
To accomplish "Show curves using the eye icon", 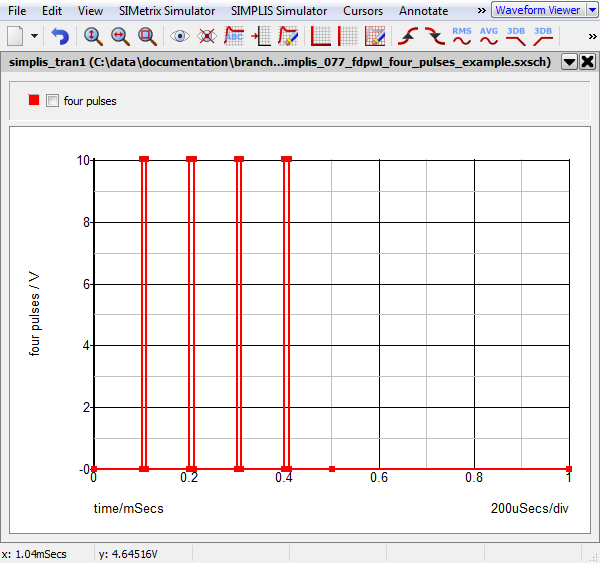I will tap(180, 36).
